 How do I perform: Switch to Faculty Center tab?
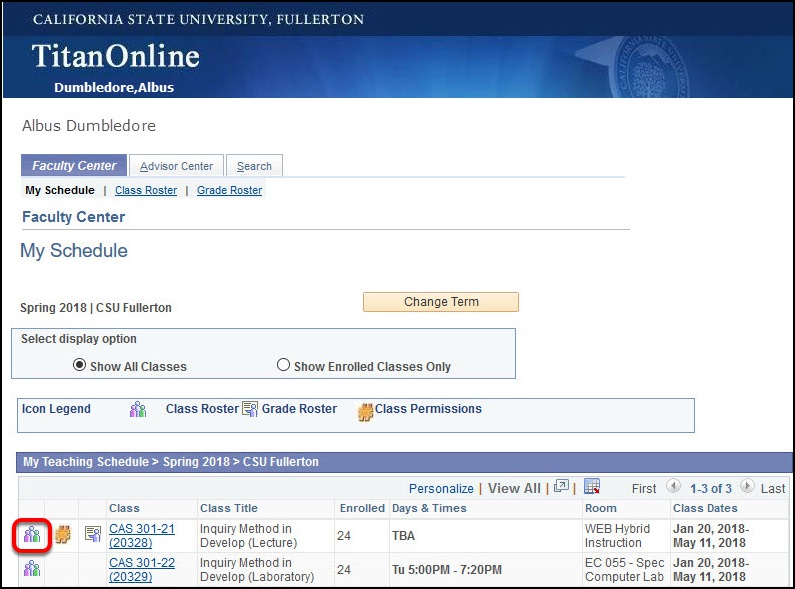pos(74,166)
